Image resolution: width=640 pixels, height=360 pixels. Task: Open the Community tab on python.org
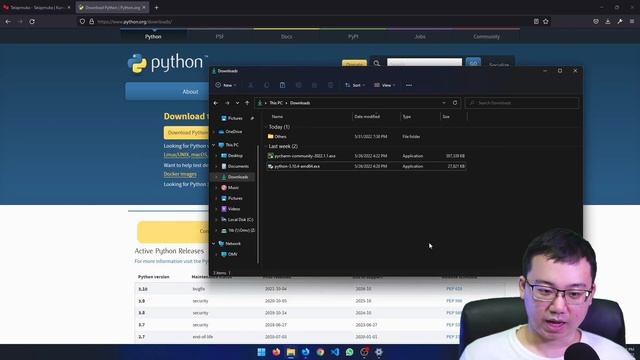(x=487, y=36)
